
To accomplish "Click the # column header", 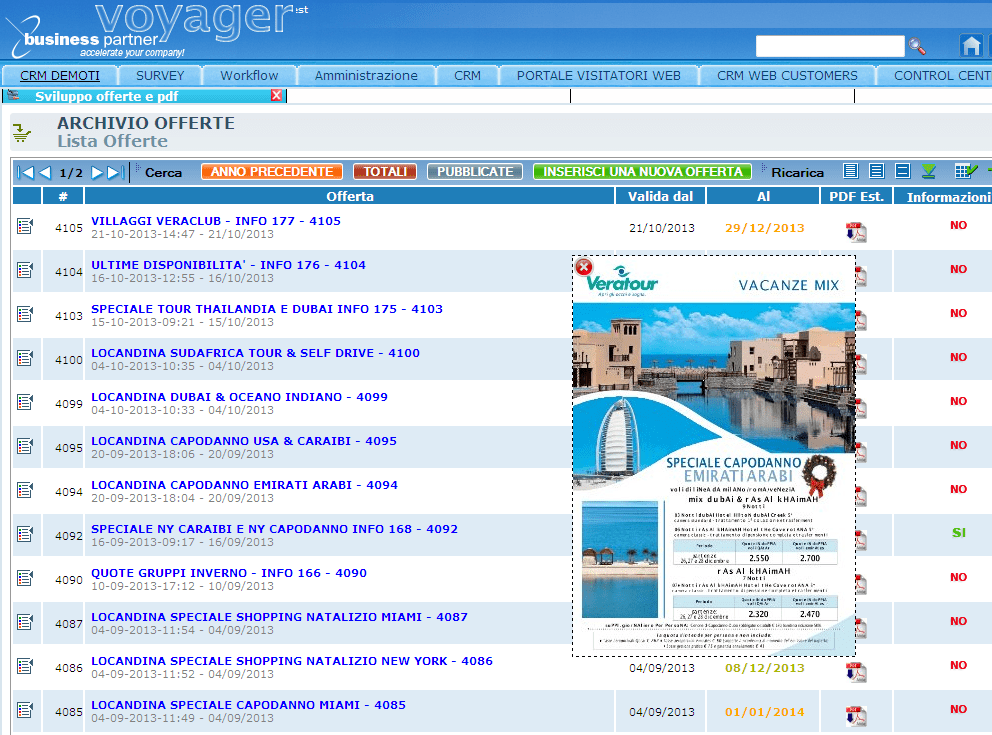I will [x=63, y=196].
